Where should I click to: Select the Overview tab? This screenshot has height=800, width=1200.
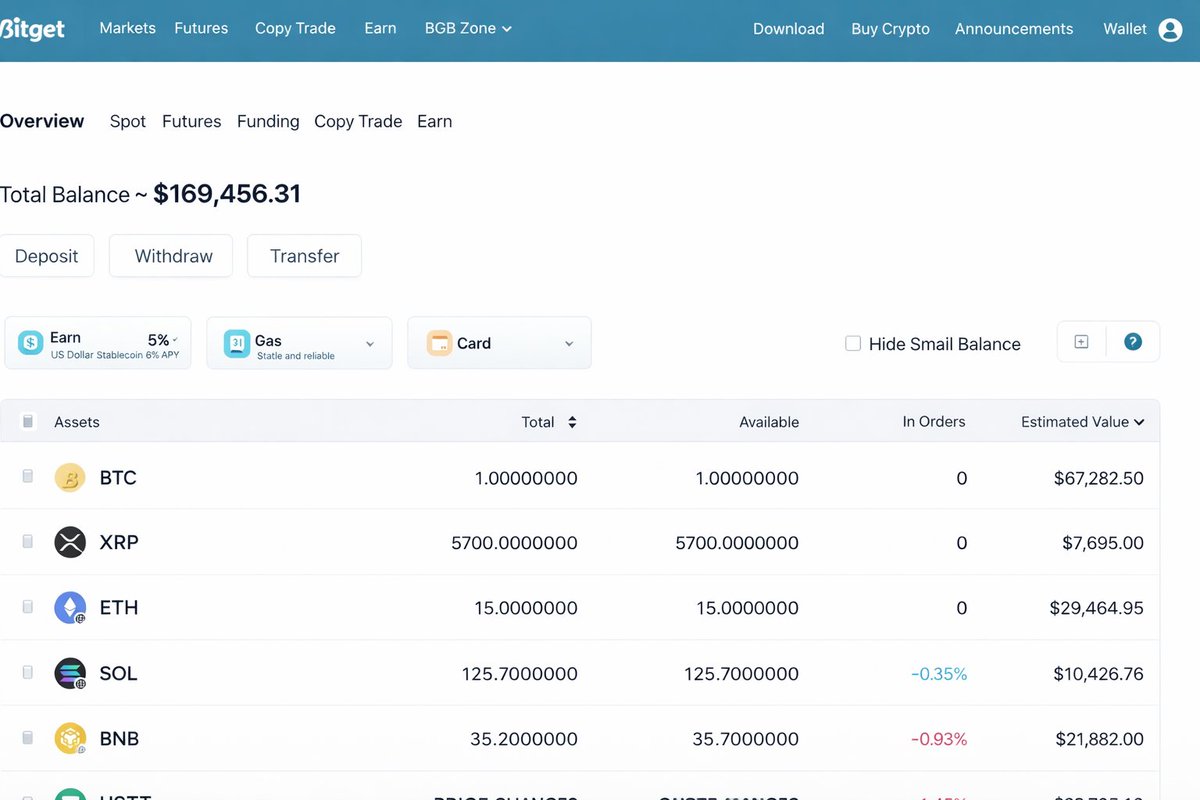(42, 121)
